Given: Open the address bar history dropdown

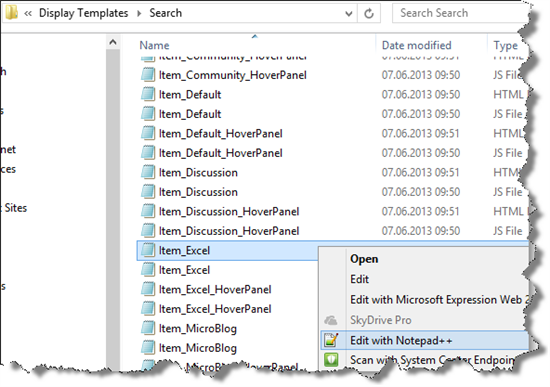Looking at the screenshot, I should [x=348, y=14].
